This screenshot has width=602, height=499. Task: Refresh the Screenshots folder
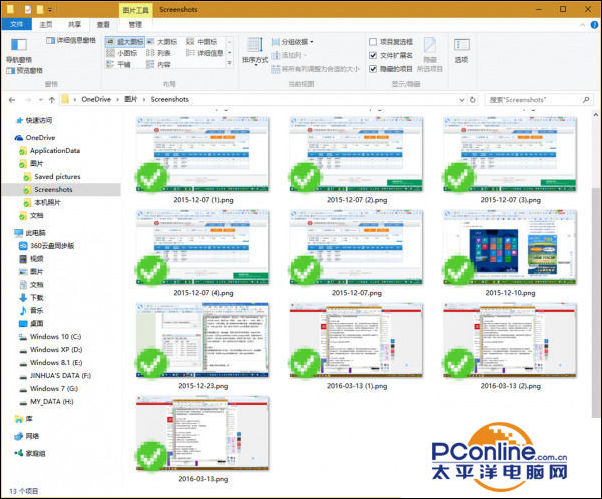(x=473, y=100)
